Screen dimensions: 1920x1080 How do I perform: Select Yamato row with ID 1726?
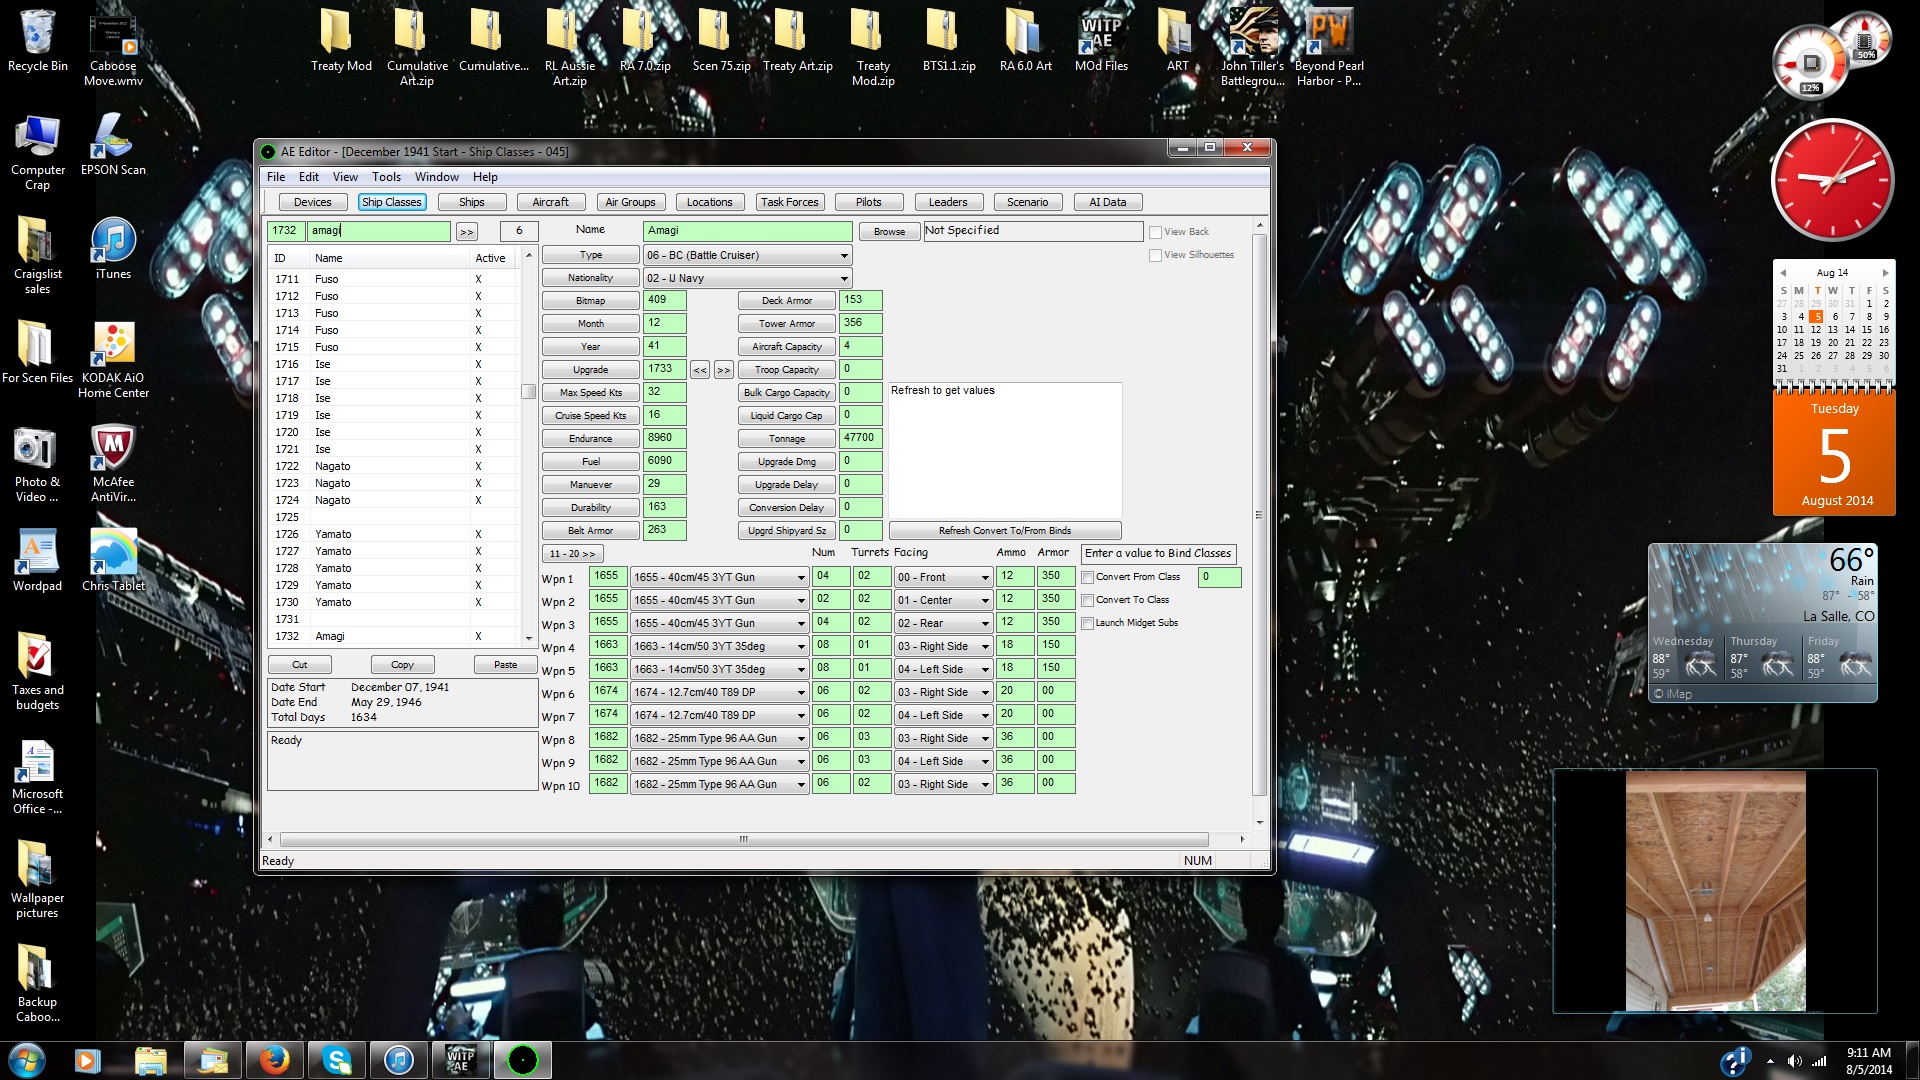[x=333, y=534]
